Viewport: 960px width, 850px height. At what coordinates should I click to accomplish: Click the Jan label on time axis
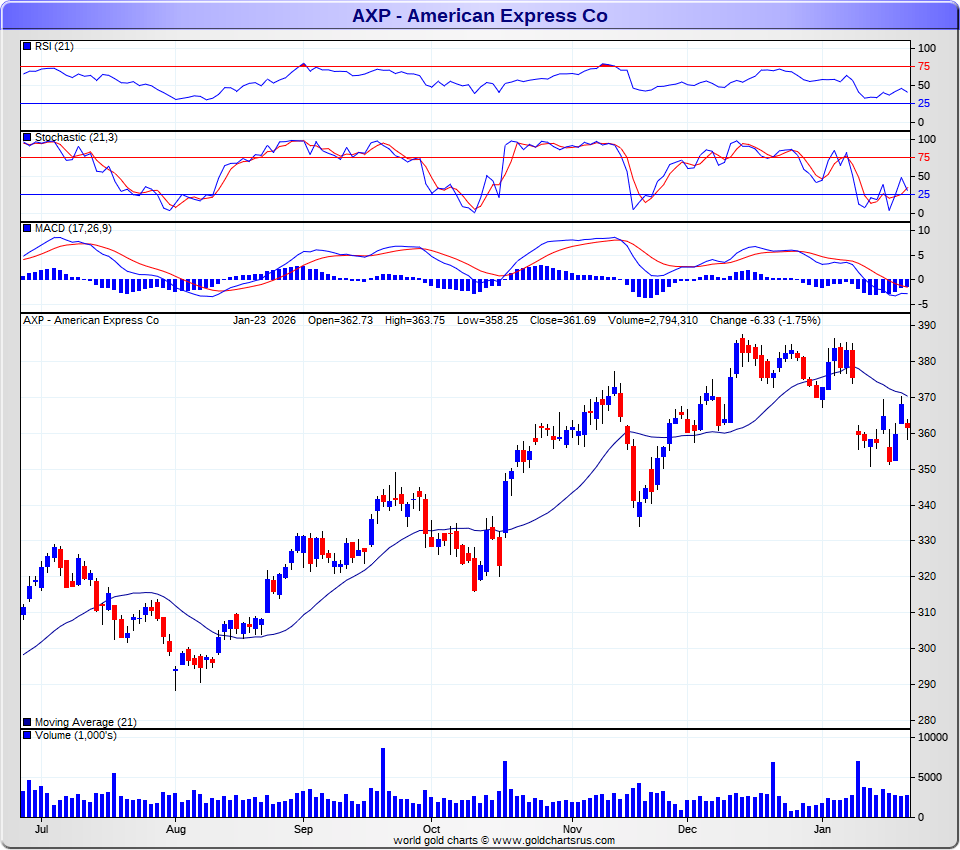822,829
